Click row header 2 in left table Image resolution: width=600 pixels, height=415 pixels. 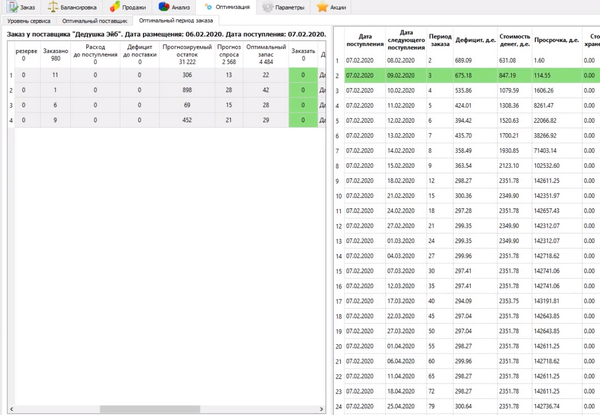[x=11, y=91]
